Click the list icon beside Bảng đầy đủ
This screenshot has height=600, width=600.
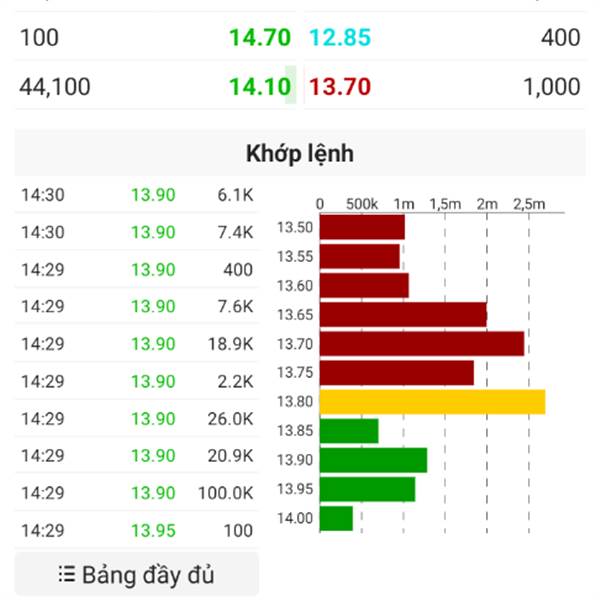click(67, 575)
